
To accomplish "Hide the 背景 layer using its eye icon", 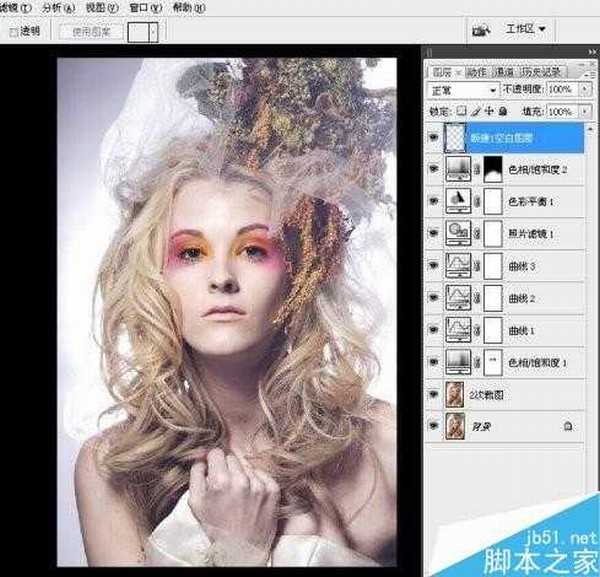I will tap(434, 425).
